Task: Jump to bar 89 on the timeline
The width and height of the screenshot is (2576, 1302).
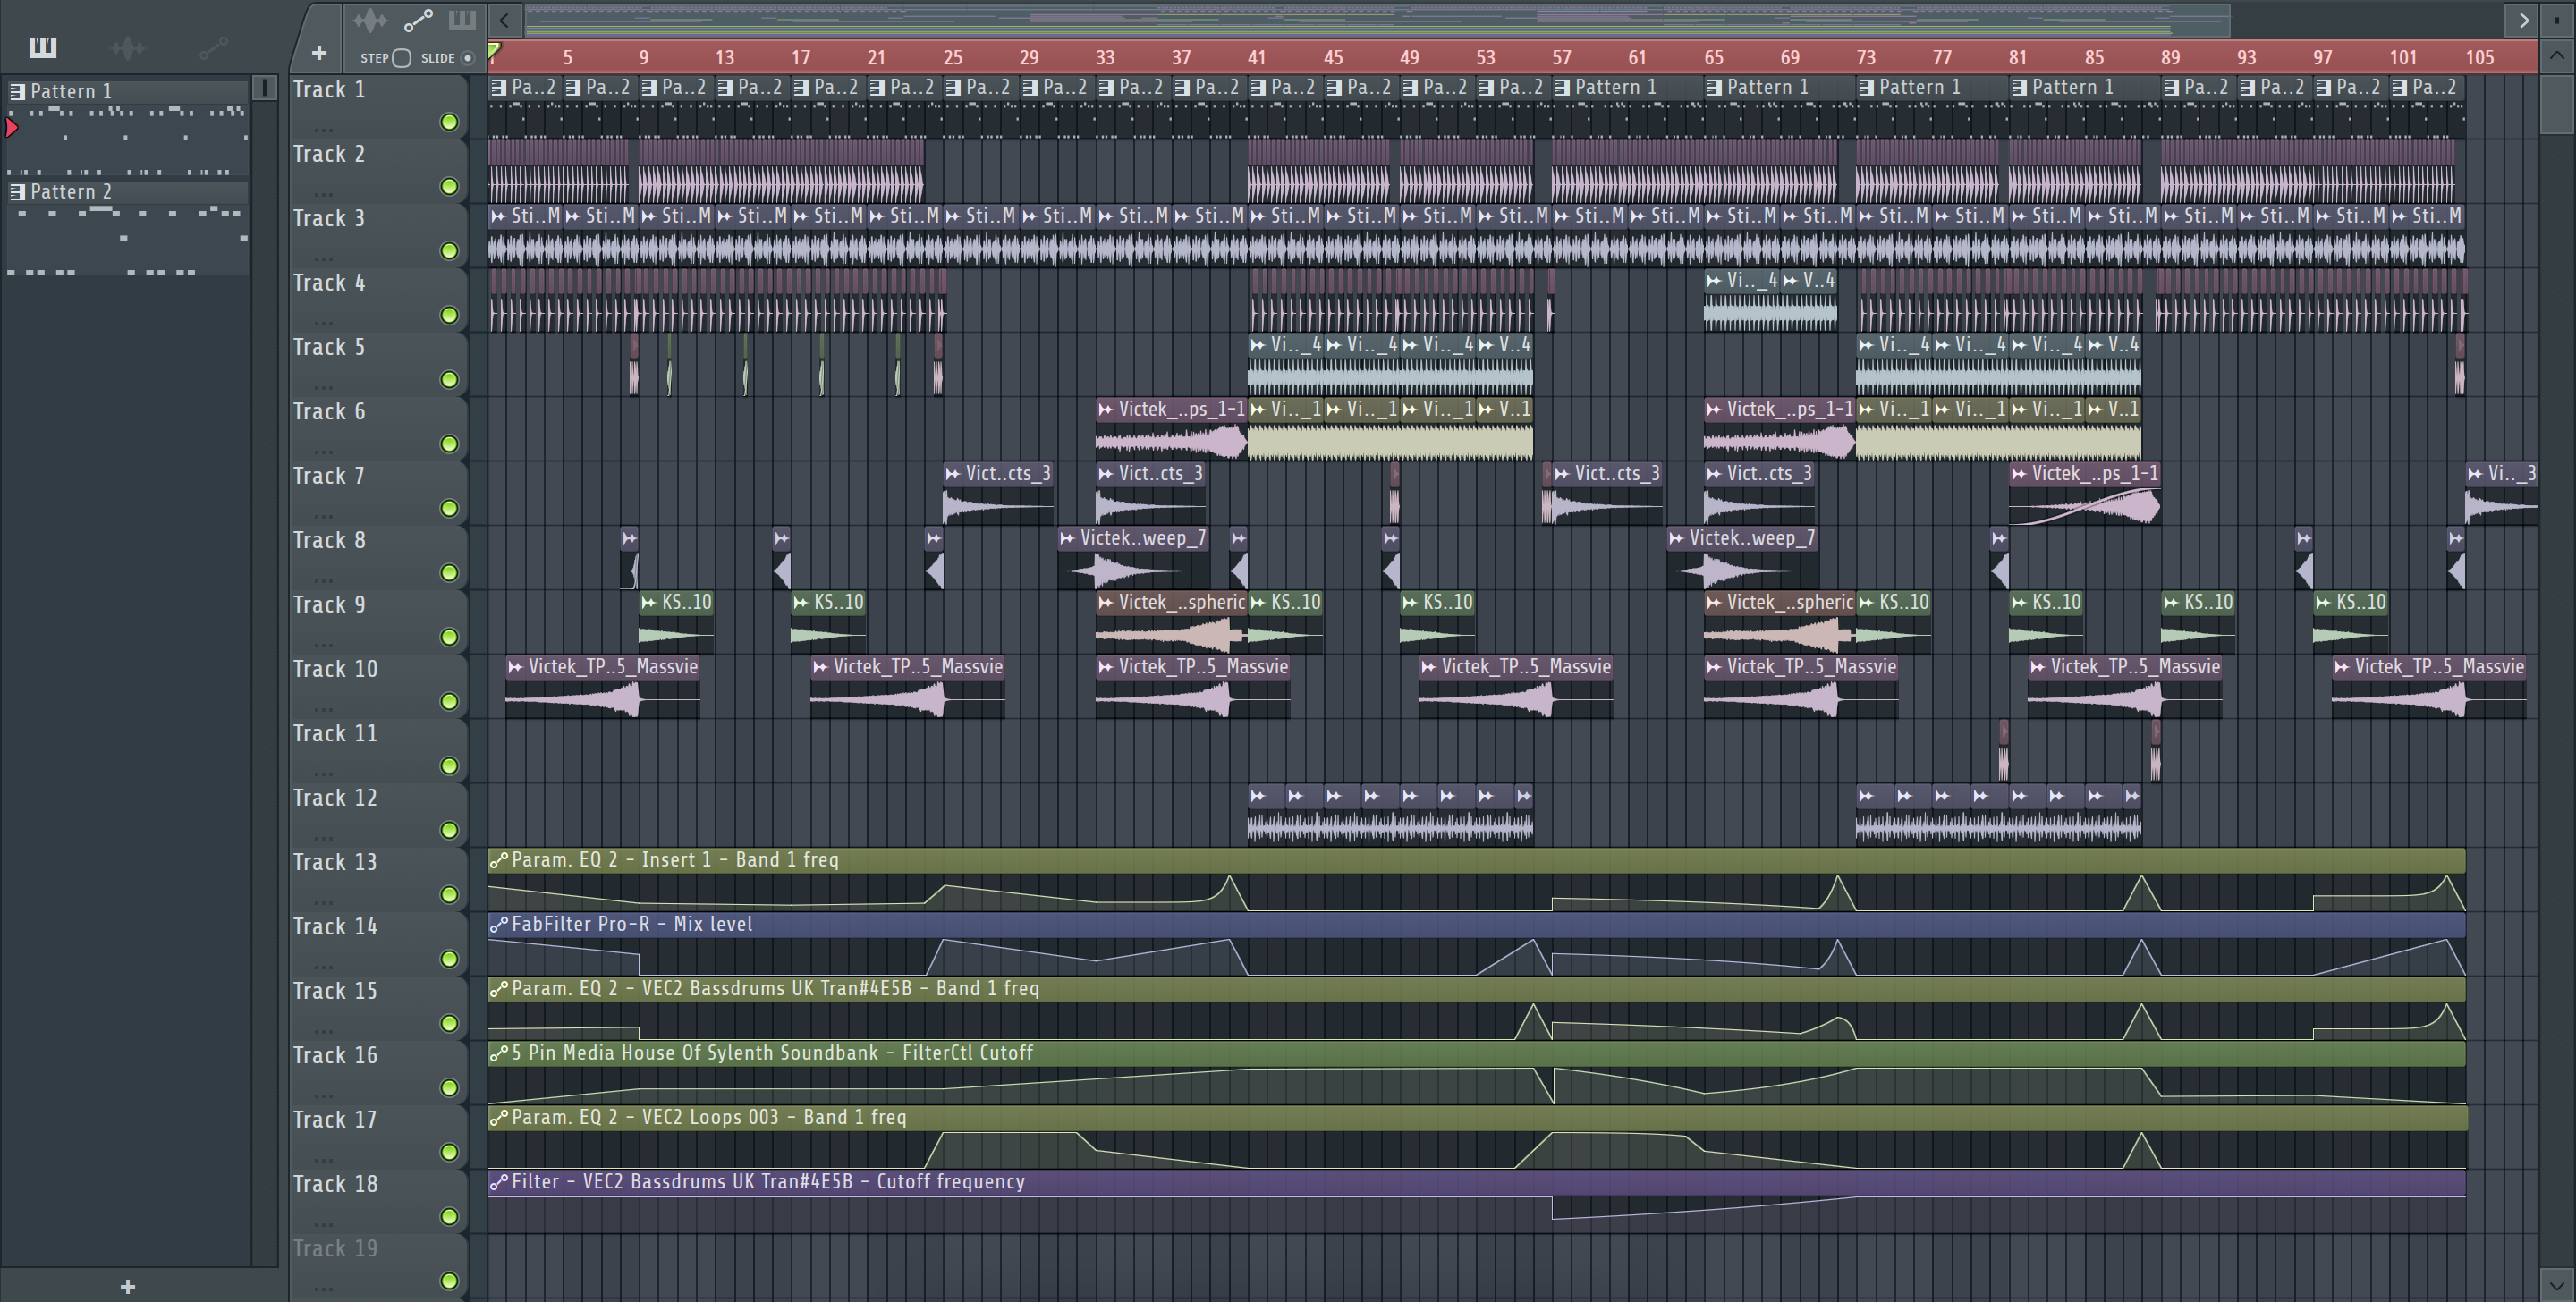Action: [2170, 57]
